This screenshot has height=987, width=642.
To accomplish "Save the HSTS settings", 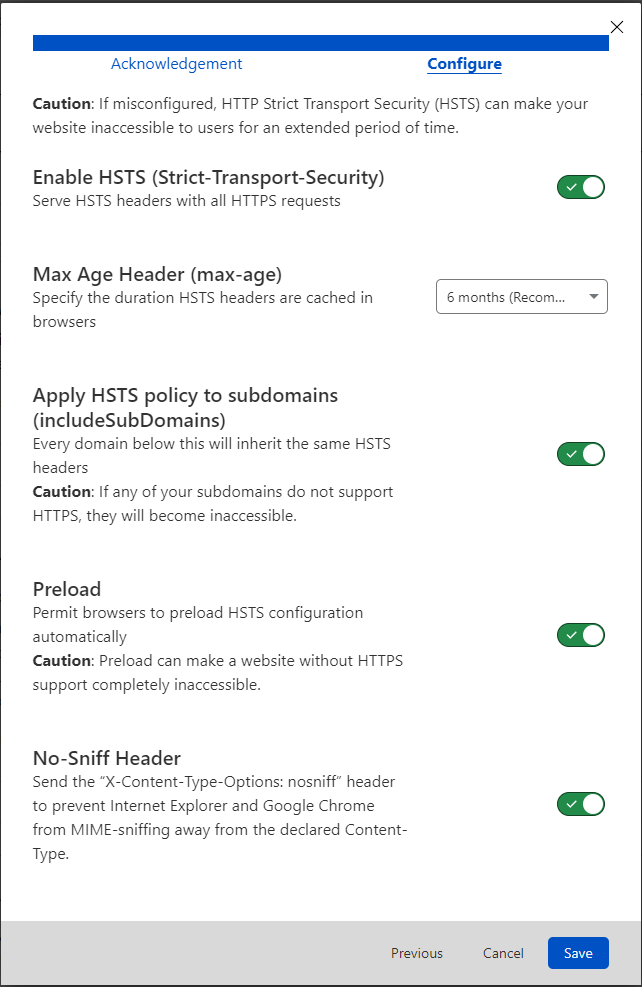I will (578, 953).
